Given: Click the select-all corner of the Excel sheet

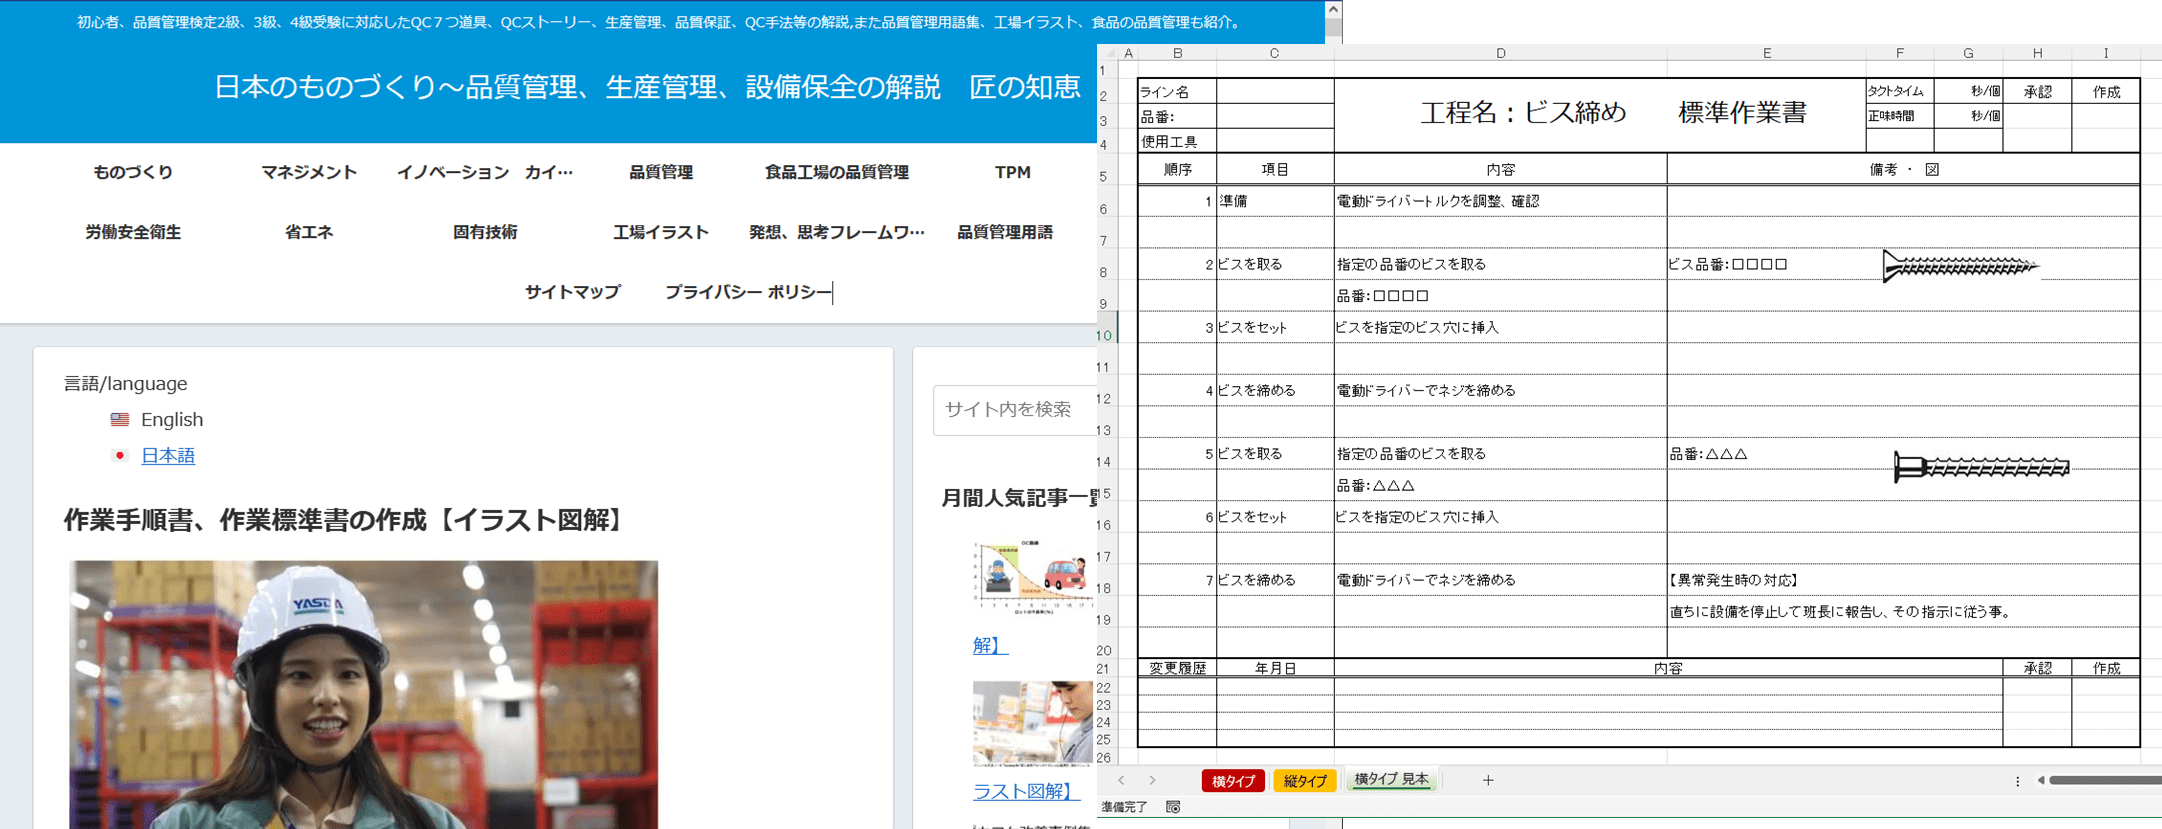Looking at the screenshot, I should point(1107,53).
